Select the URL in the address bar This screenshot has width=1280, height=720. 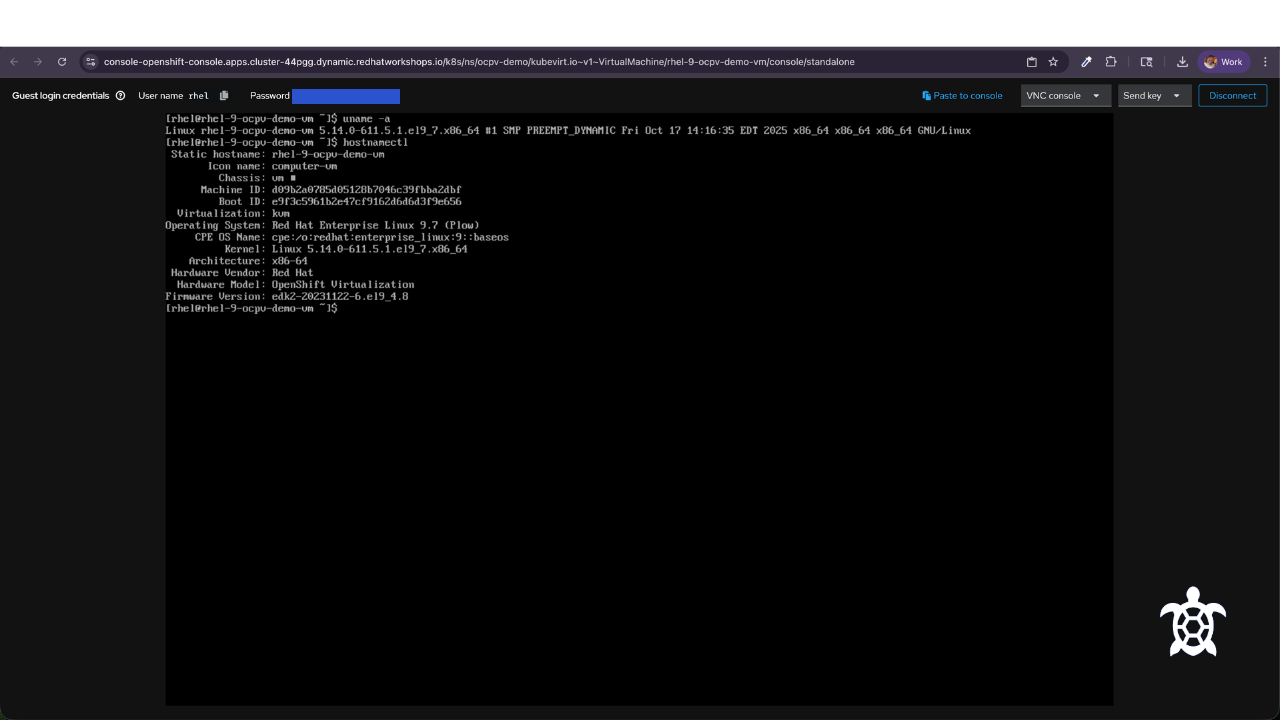(x=479, y=62)
